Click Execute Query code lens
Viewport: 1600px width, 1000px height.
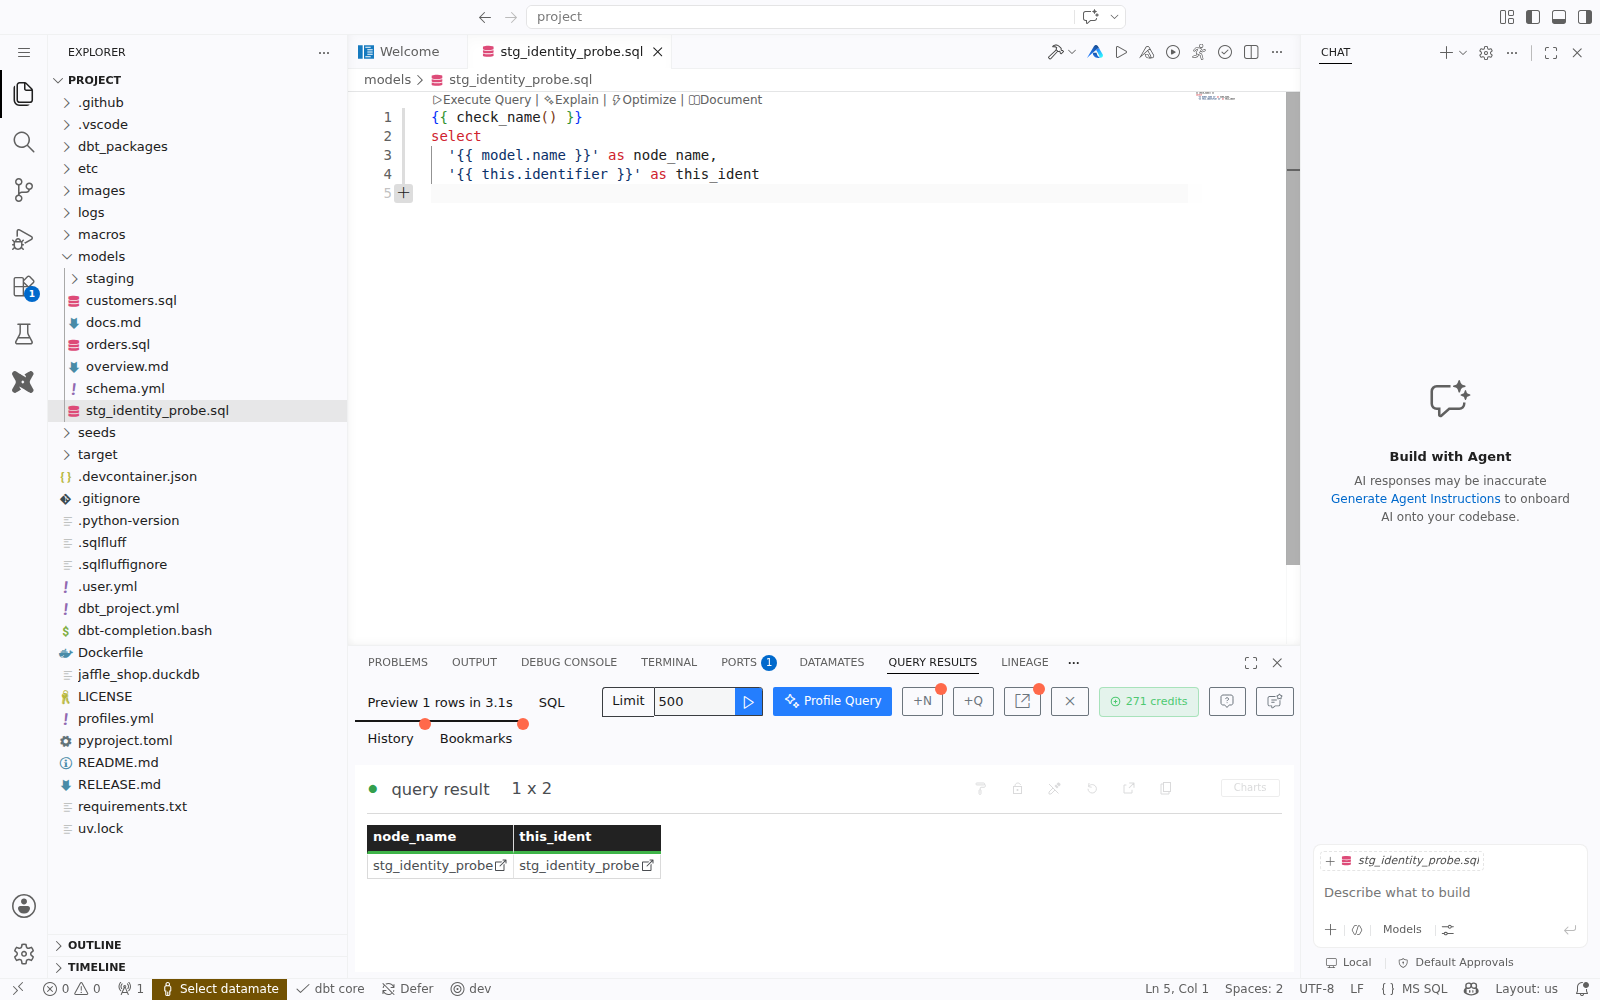click(x=481, y=100)
